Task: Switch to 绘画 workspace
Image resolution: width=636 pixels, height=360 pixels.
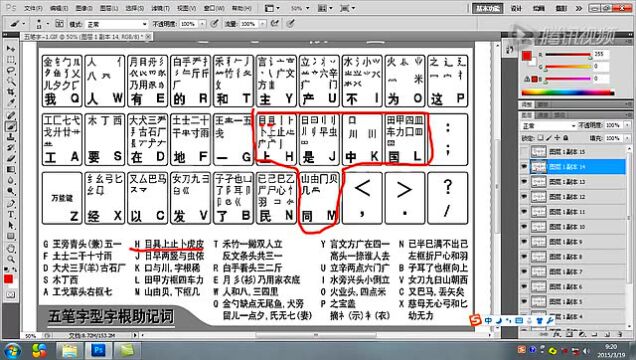Action: point(539,8)
